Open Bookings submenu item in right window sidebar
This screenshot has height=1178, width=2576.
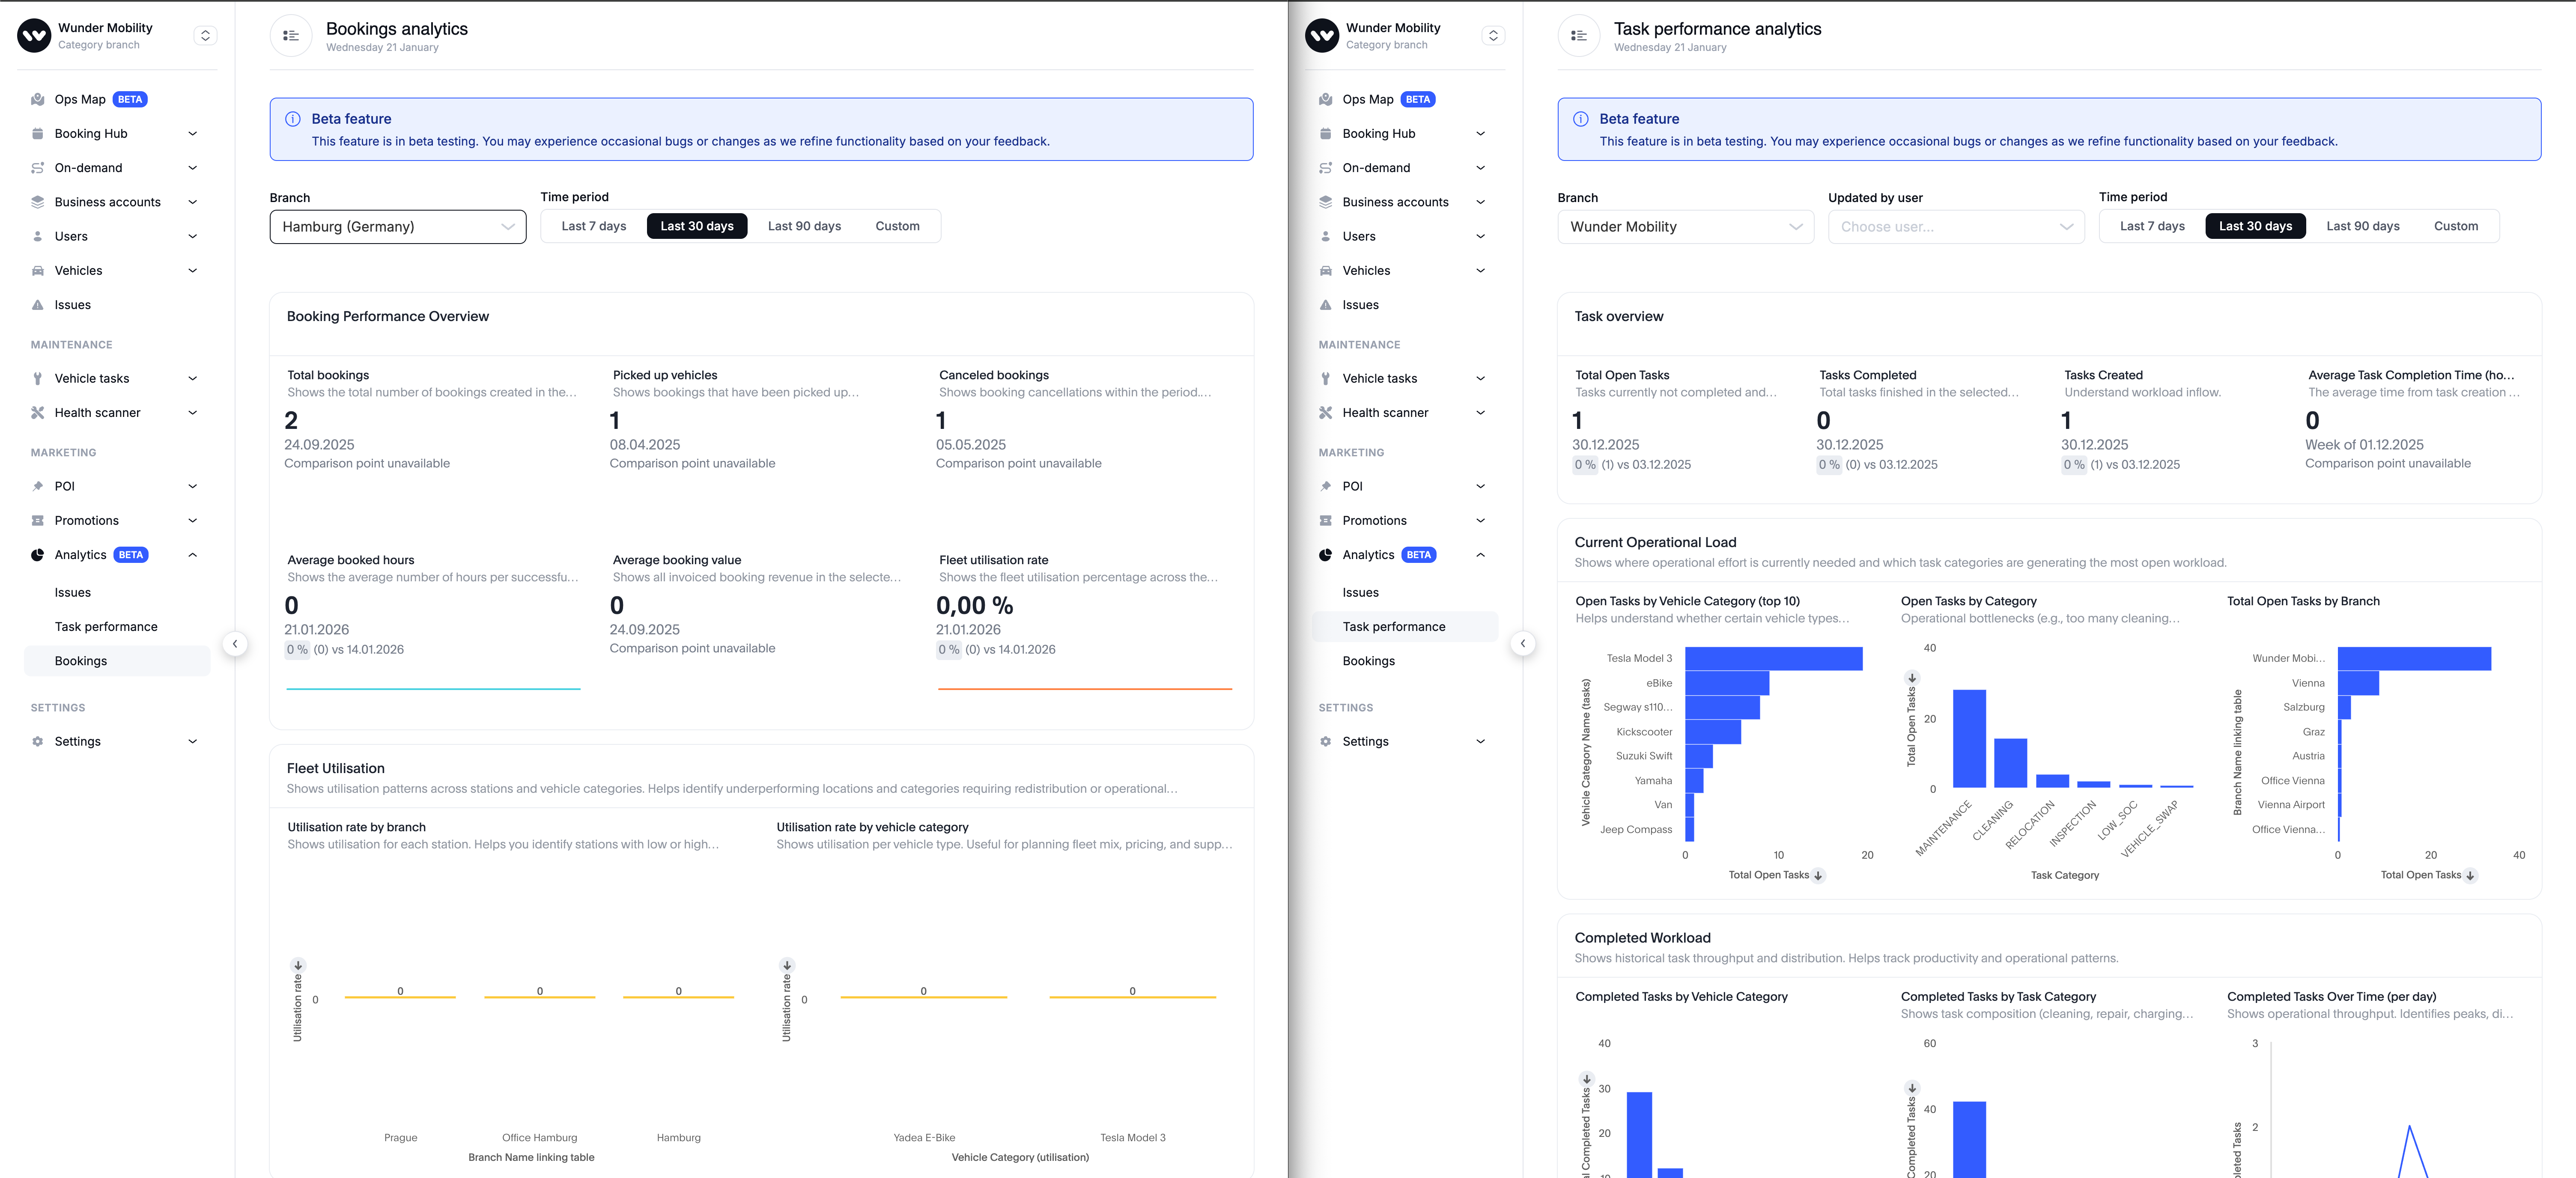tap(1368, 661)
